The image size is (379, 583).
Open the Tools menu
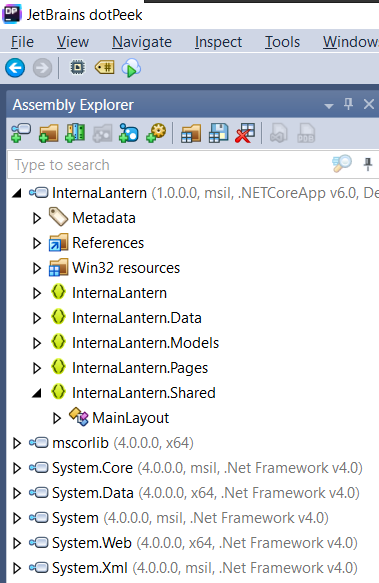(x=282, y=42)
